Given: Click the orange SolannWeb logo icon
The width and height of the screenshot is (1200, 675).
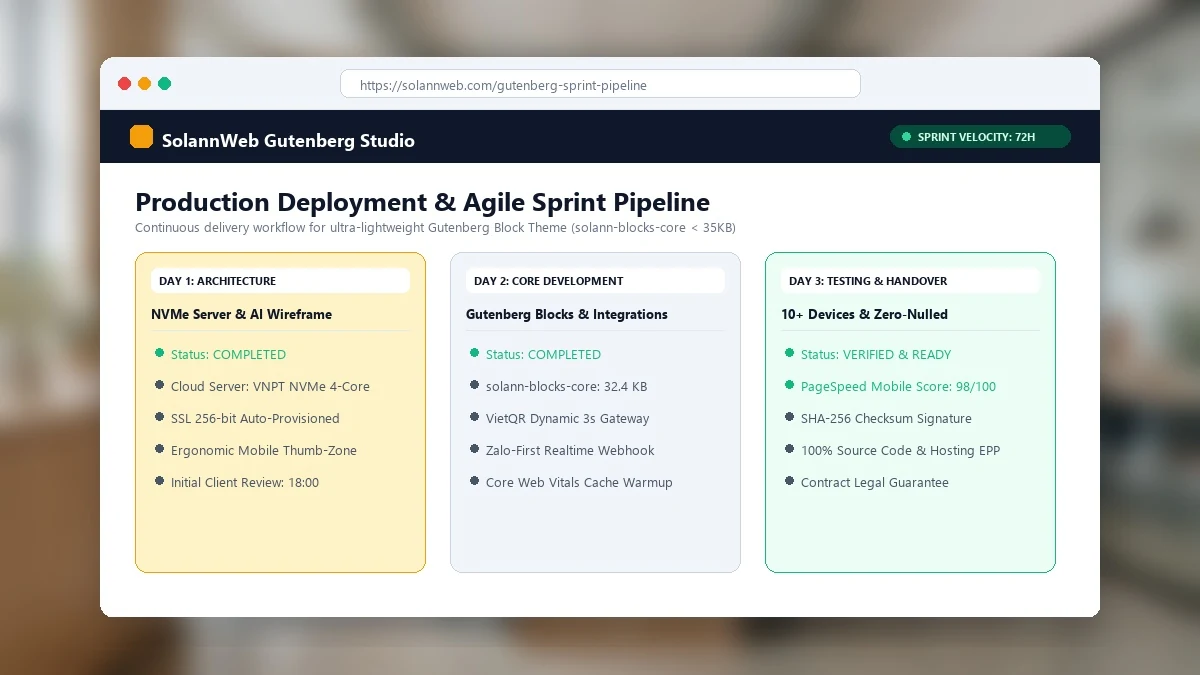Looking at the screenshot, I should (141, 137).
